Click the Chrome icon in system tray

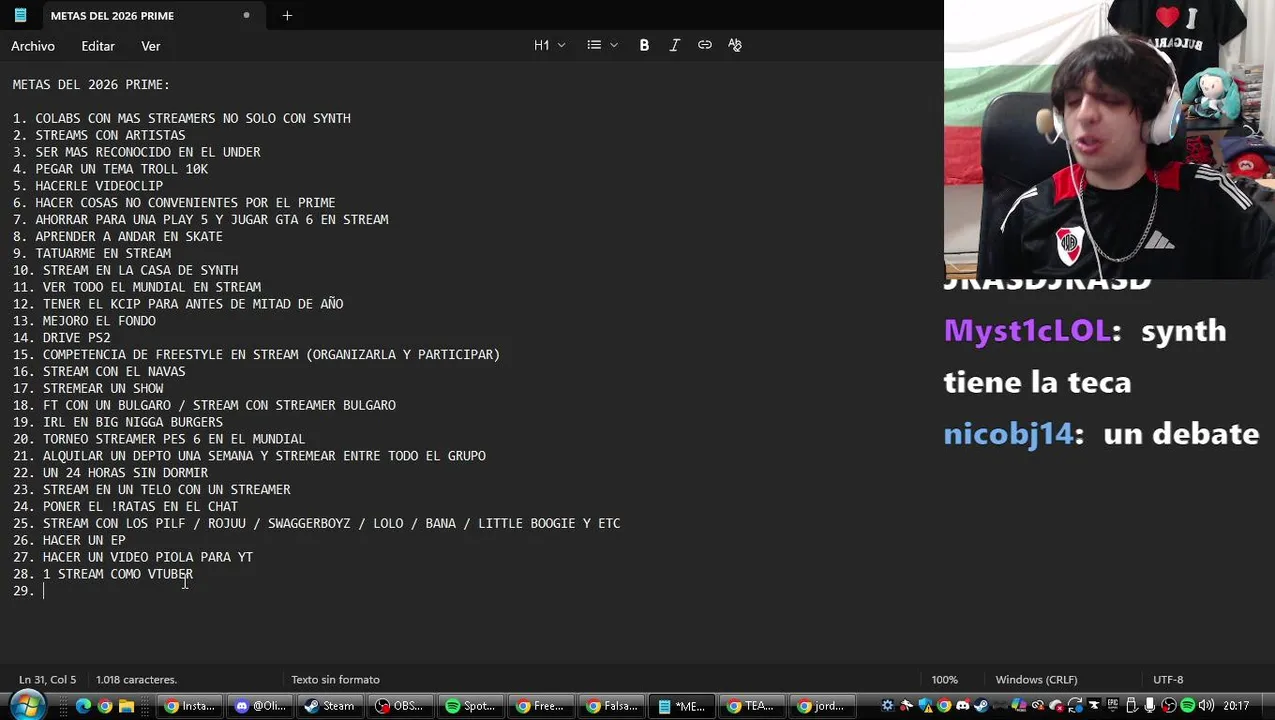(x=944, y=705)
